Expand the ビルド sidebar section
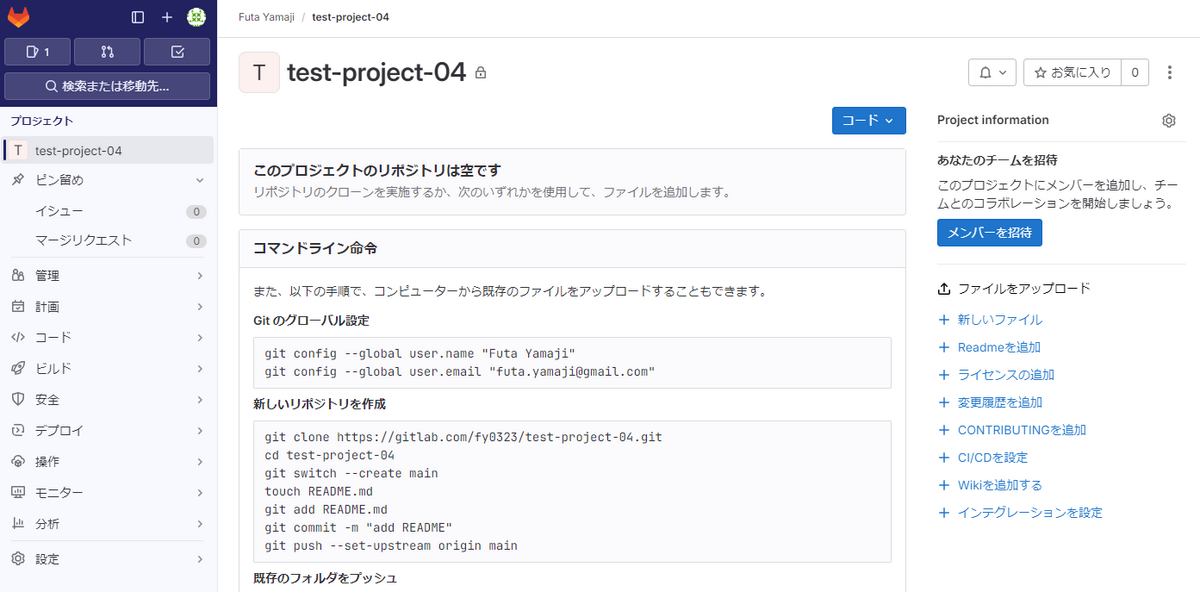This screenshot has height=592, width=1200. (x=108, y=368)
